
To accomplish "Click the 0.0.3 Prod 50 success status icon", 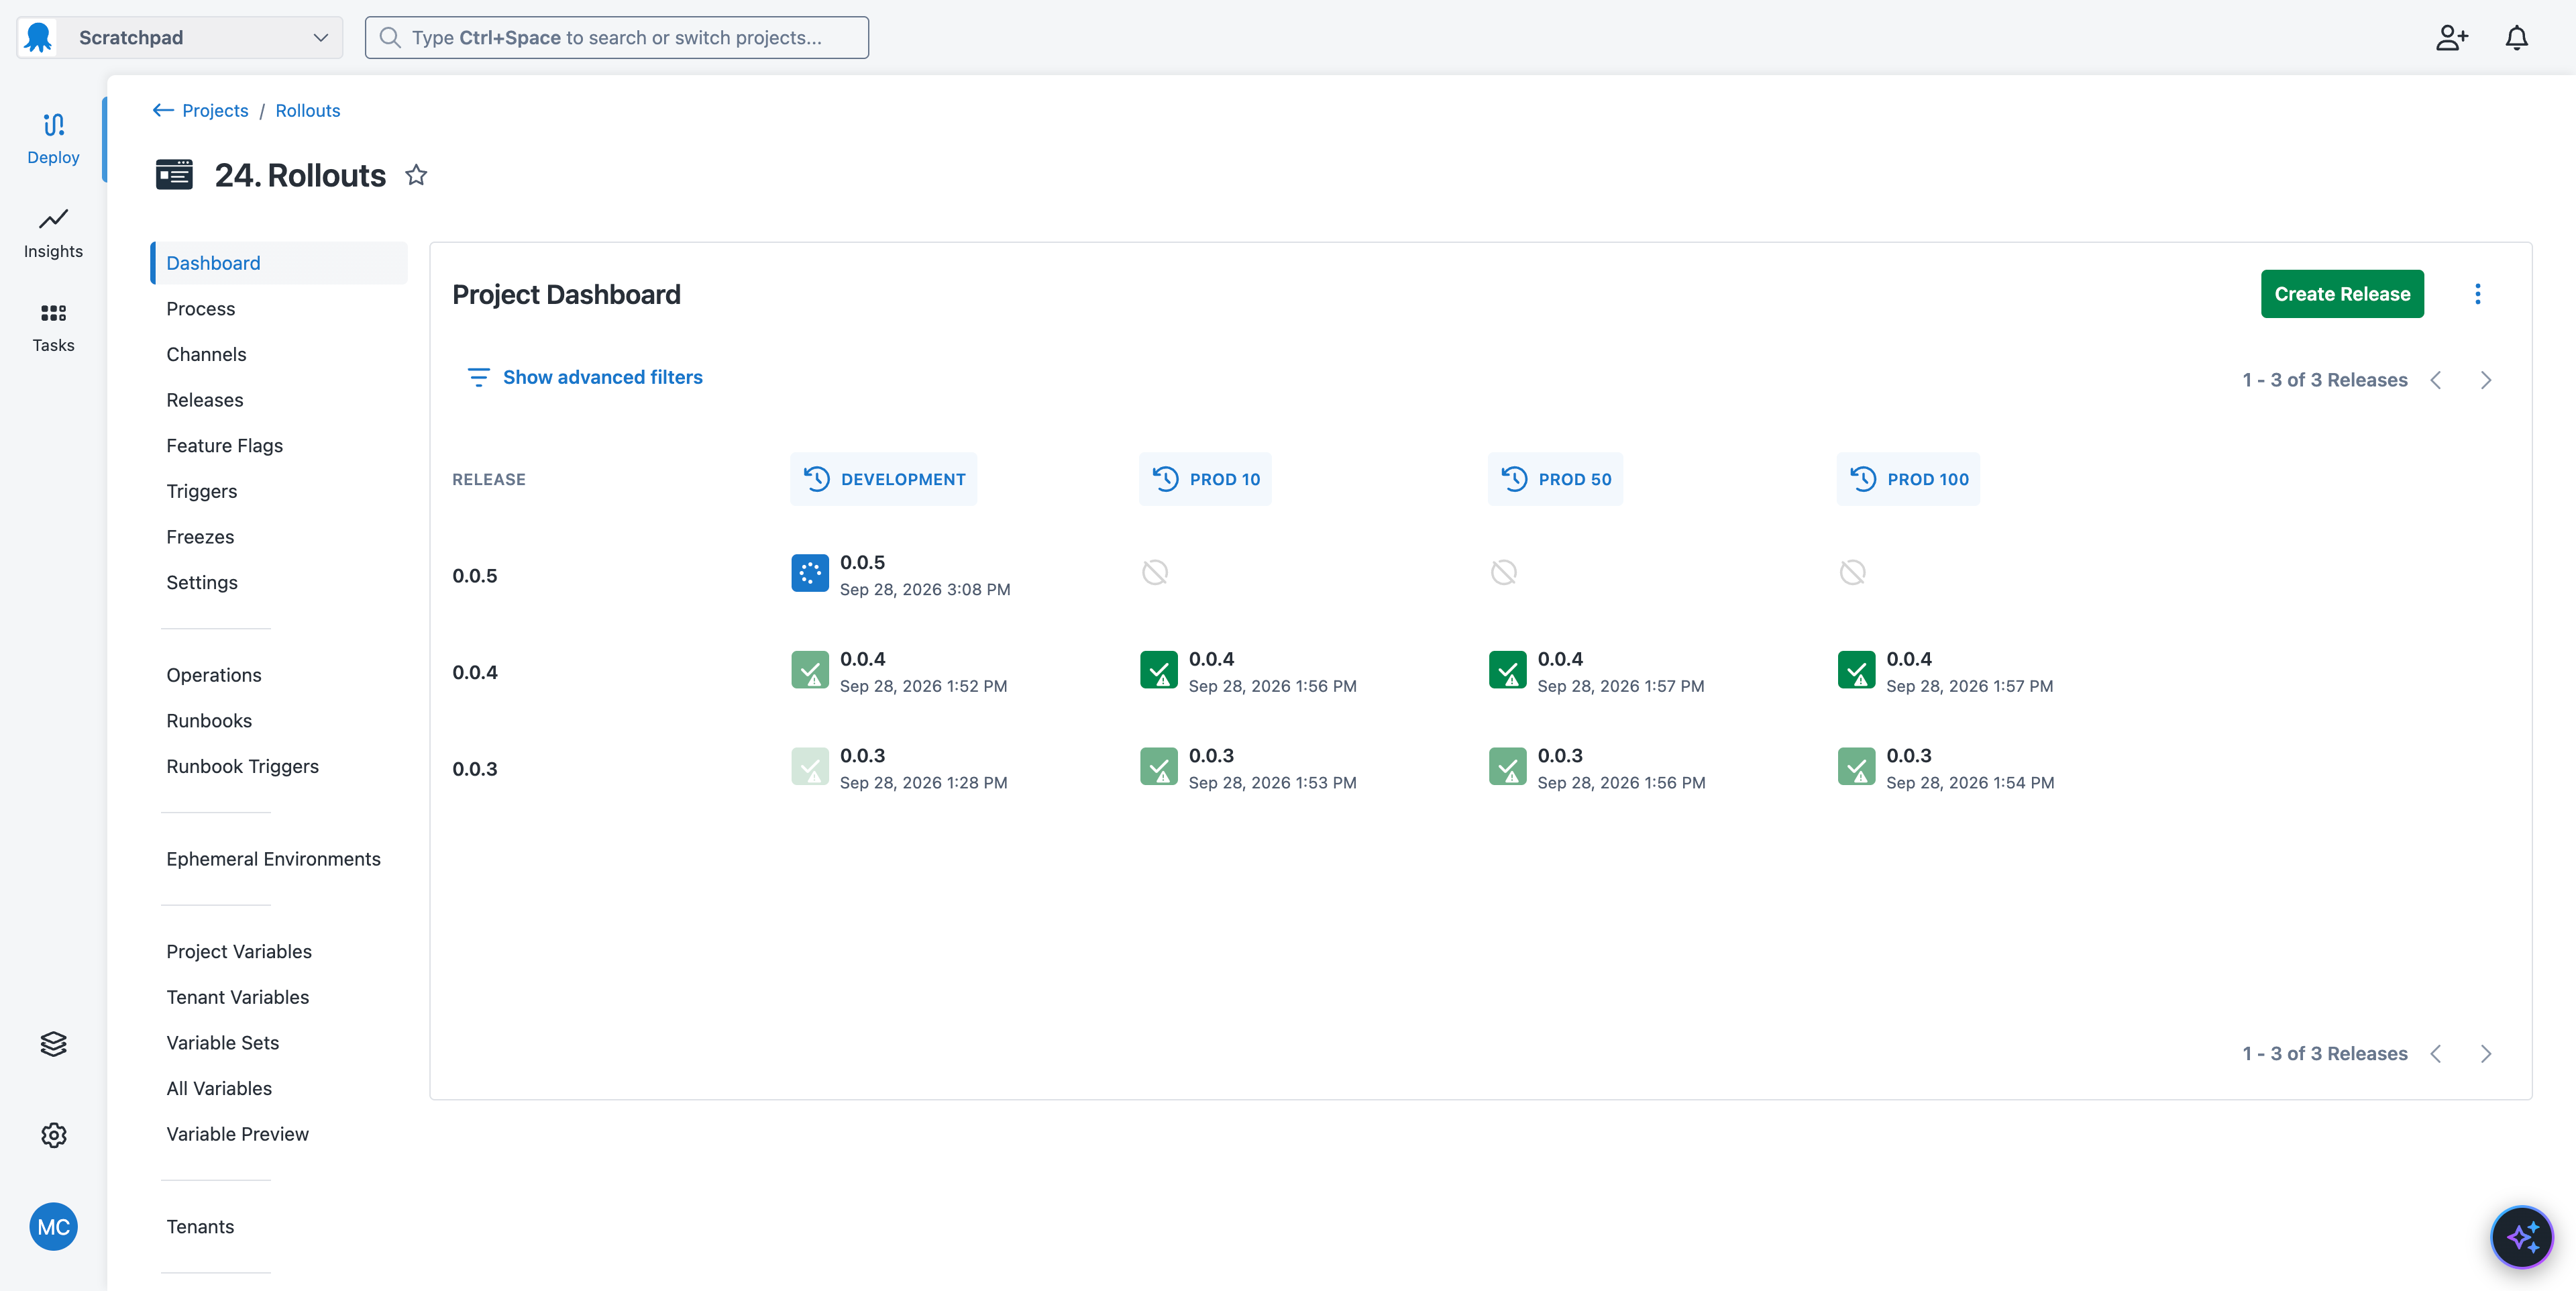I will (1507, 767).
